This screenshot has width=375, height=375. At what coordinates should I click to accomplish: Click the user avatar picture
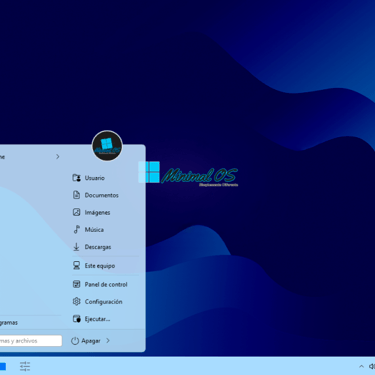point(107,146)
